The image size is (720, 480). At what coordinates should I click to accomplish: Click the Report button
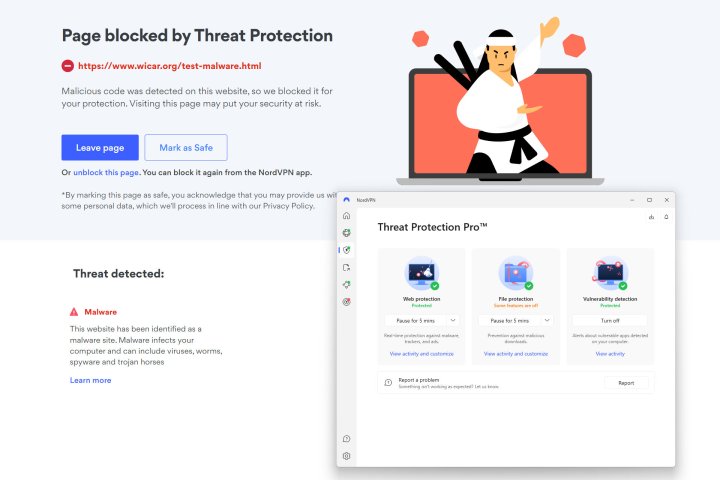(x=626, y=383)
